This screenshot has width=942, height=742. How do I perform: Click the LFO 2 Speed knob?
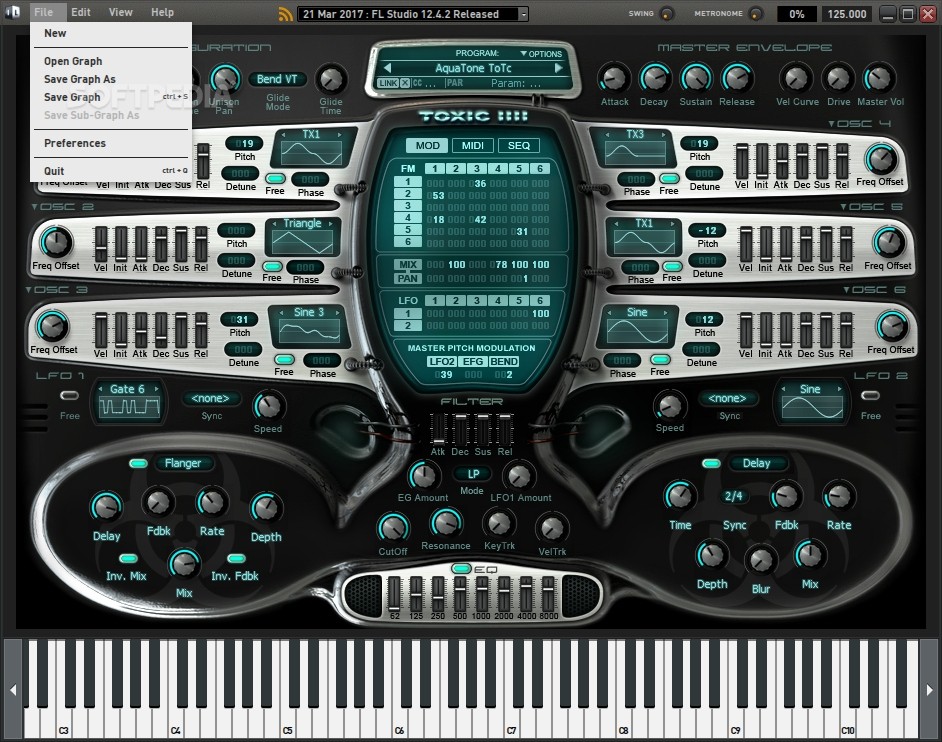(669, 406)
